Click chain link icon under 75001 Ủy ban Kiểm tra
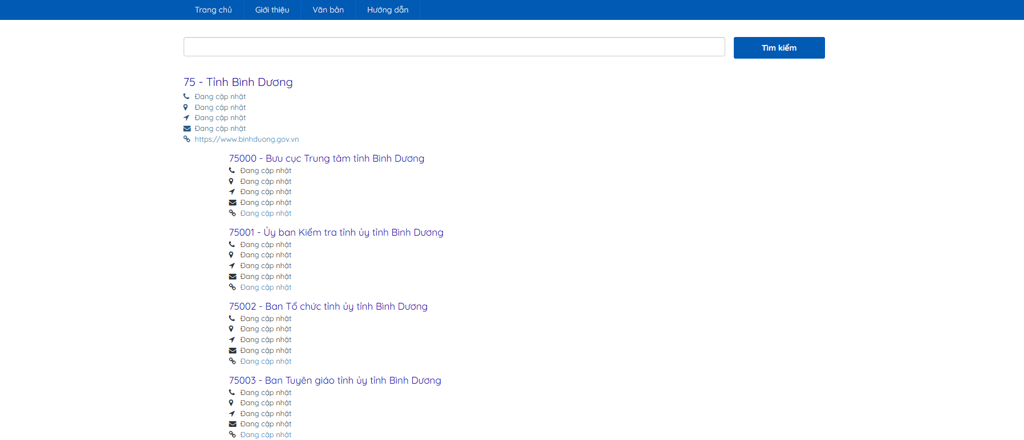This screenshot has height=440, width=1024. (x=232, y=287)
